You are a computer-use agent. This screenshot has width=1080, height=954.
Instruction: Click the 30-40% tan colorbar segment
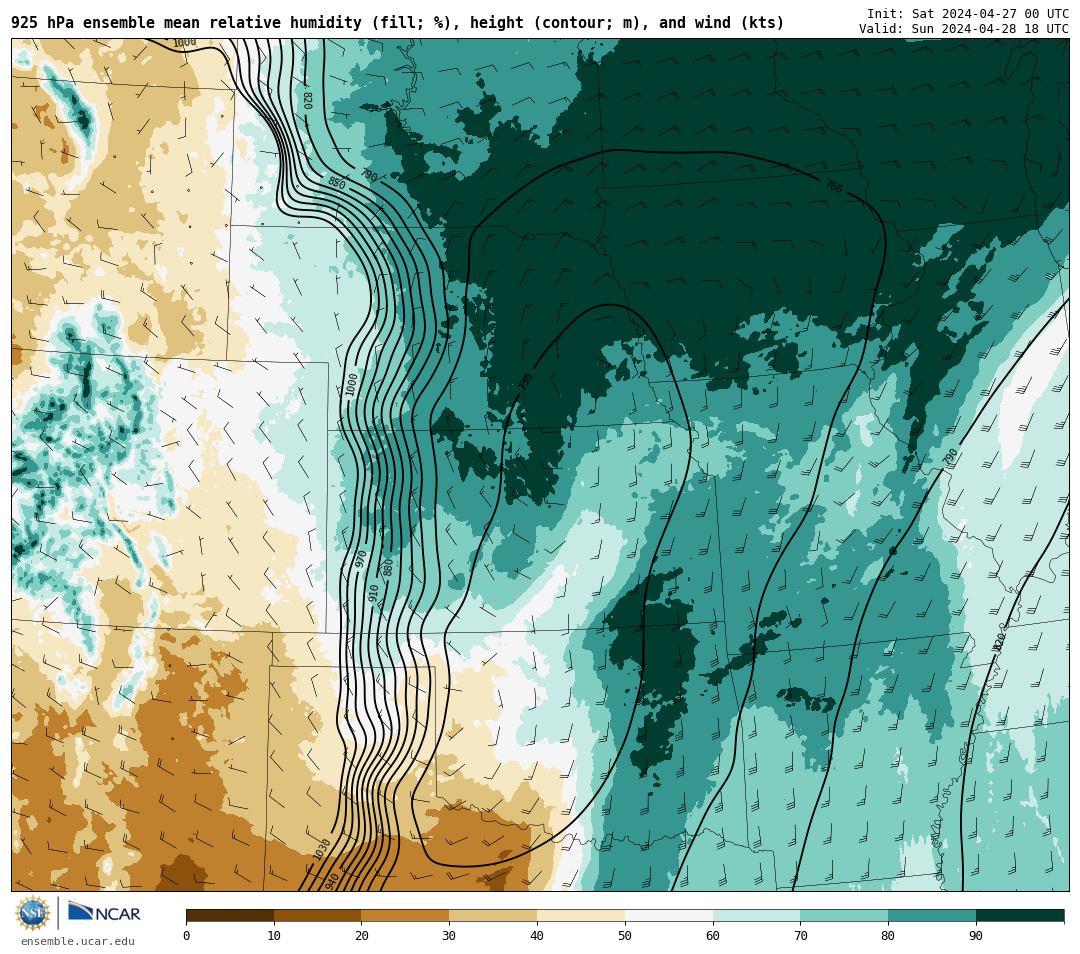(x=493, y=915)
